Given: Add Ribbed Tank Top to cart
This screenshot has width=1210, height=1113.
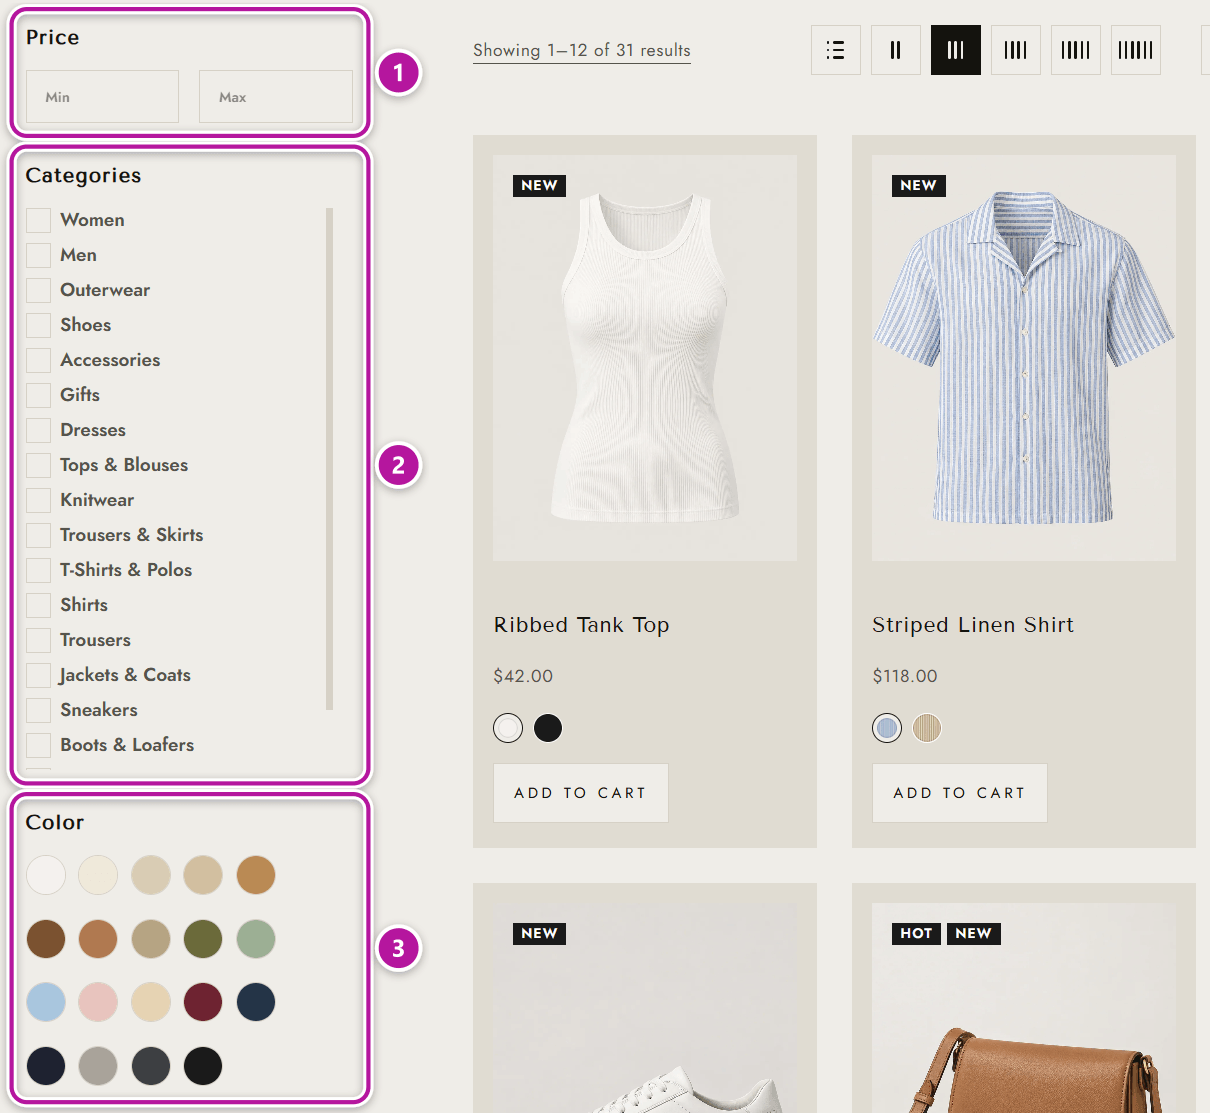Looking at the screenshot, I should 581,793.
